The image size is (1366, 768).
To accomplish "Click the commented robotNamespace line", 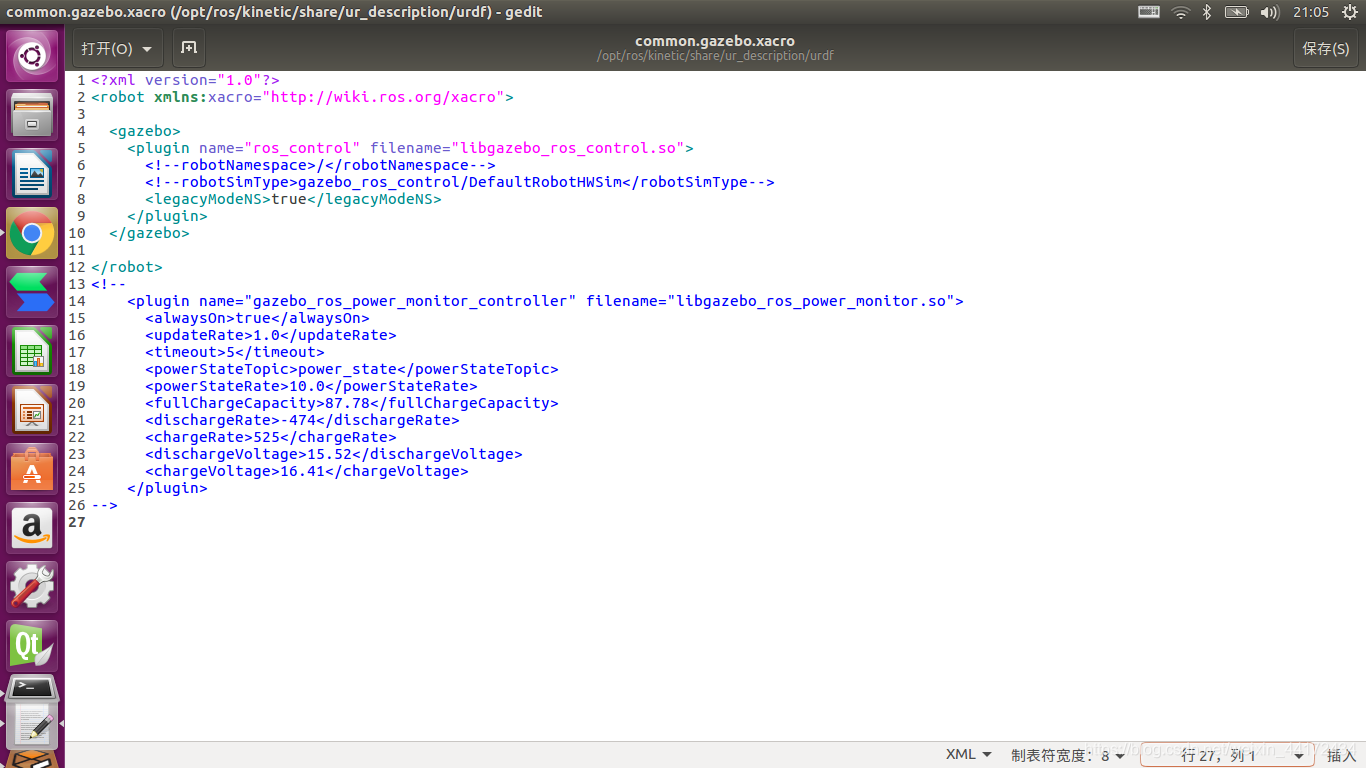I will pyautogui.click(x=320, y=165).
